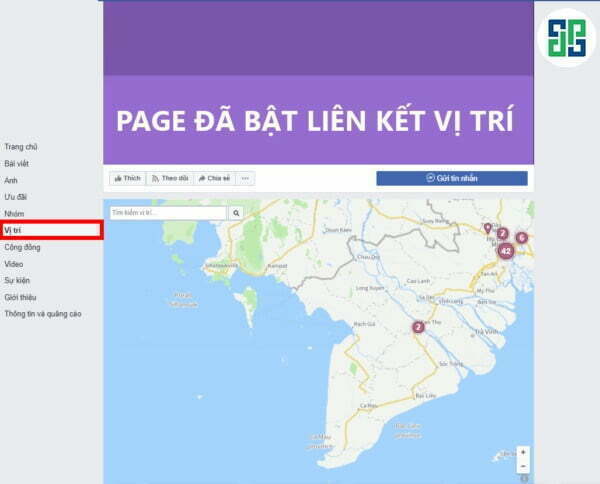The width and height of the screenshot is (600, 484).
Task: Zoom in the map with plus
Action: (x=523, y=452)
